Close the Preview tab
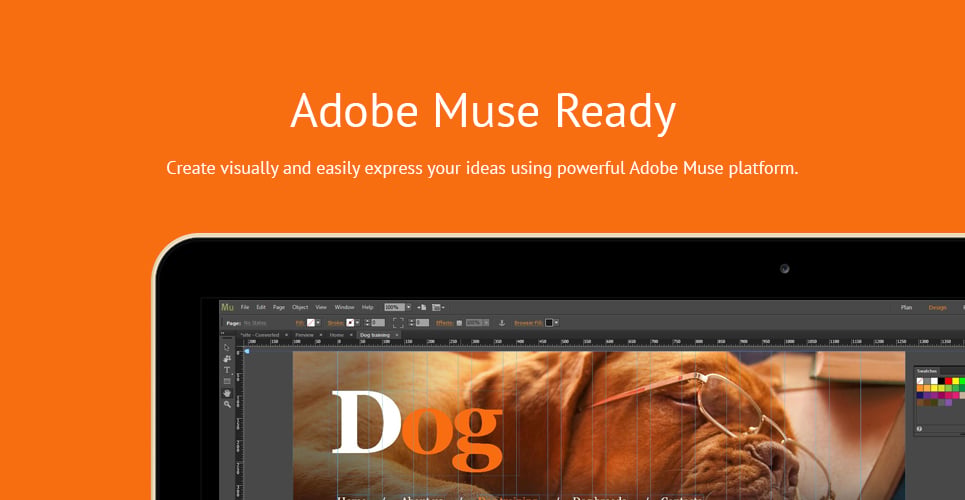 [321, 335]
